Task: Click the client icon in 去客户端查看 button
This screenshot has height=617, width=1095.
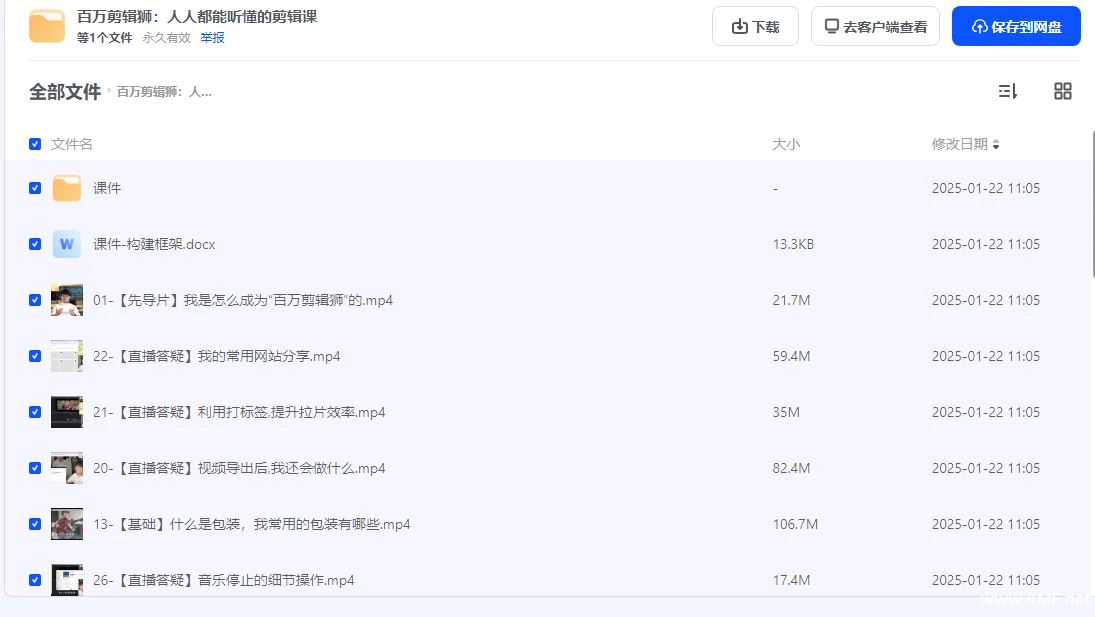Action: coord(831,26)
